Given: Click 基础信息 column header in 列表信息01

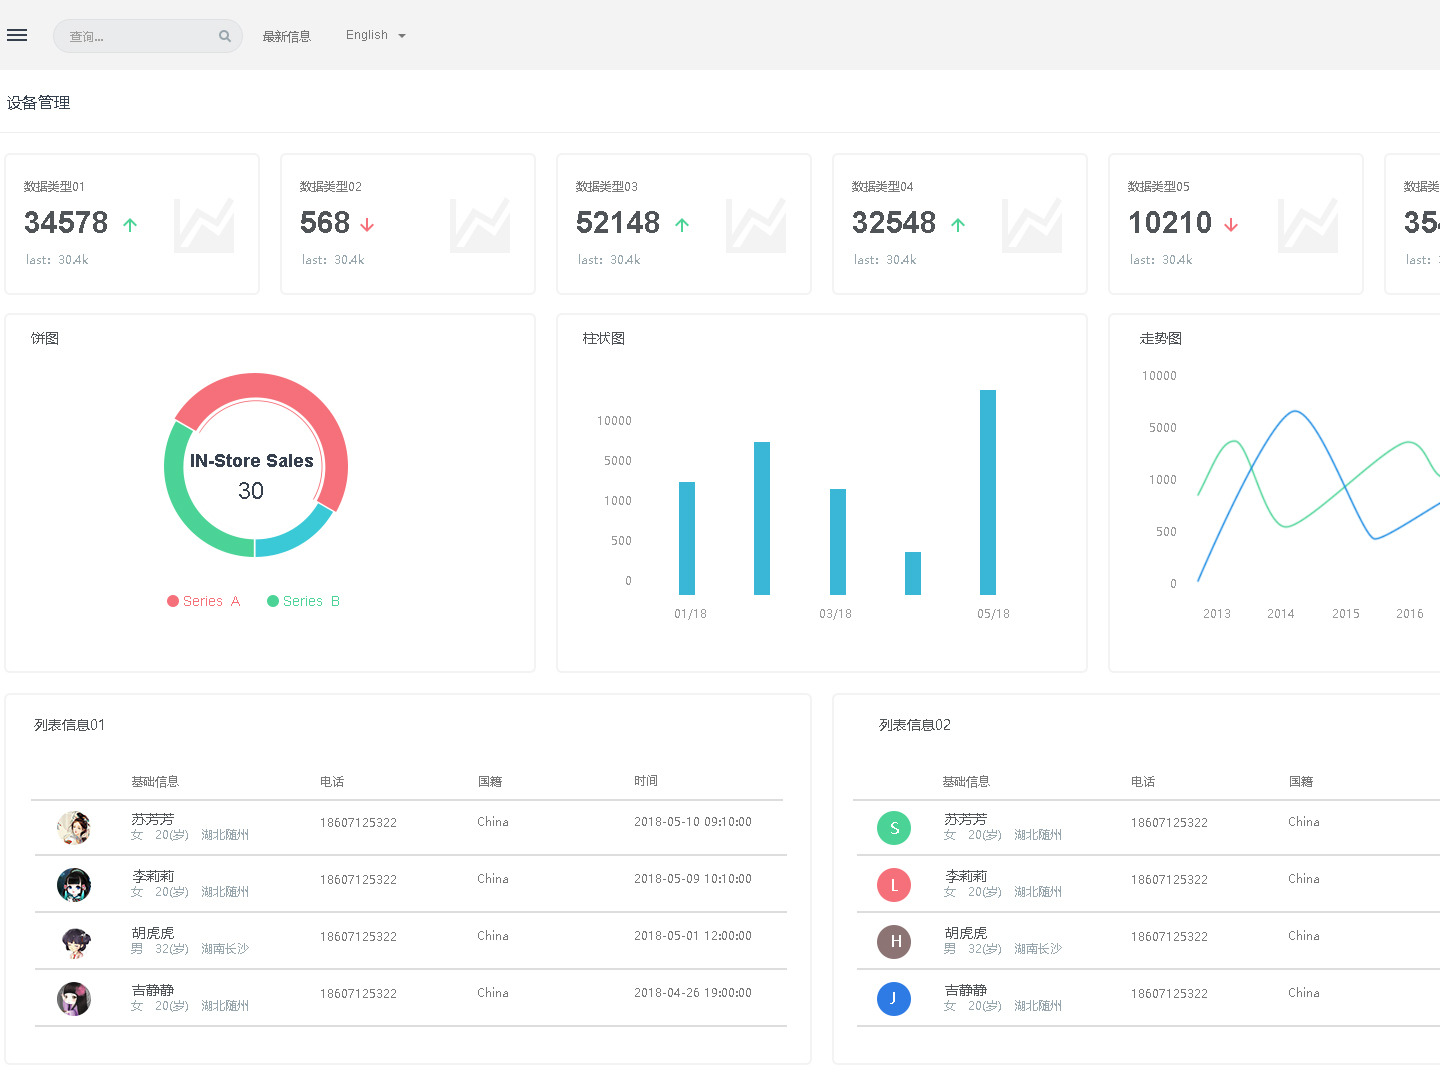Looking at the screenshot, I should 155,782.
